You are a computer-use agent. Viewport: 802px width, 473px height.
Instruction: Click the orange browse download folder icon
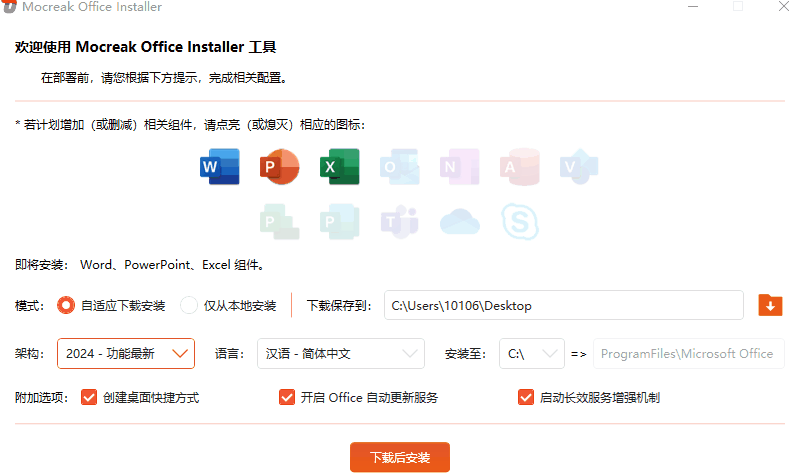(x=770, y=305)
